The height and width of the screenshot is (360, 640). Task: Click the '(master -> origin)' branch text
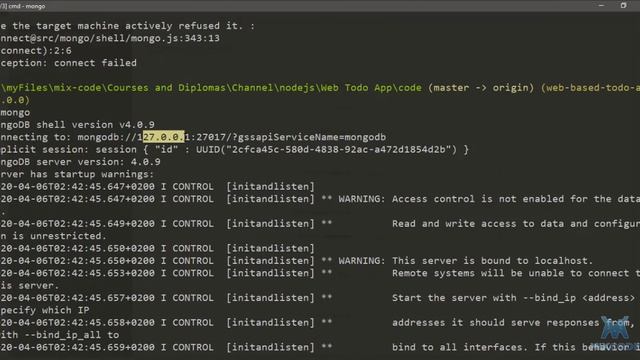pyautogui.click(x=481, y=88)
